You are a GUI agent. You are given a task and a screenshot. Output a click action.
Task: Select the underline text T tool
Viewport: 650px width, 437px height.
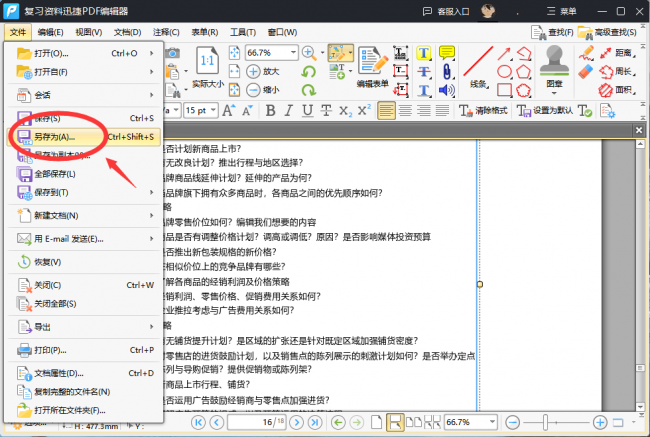tap(424, 90)
